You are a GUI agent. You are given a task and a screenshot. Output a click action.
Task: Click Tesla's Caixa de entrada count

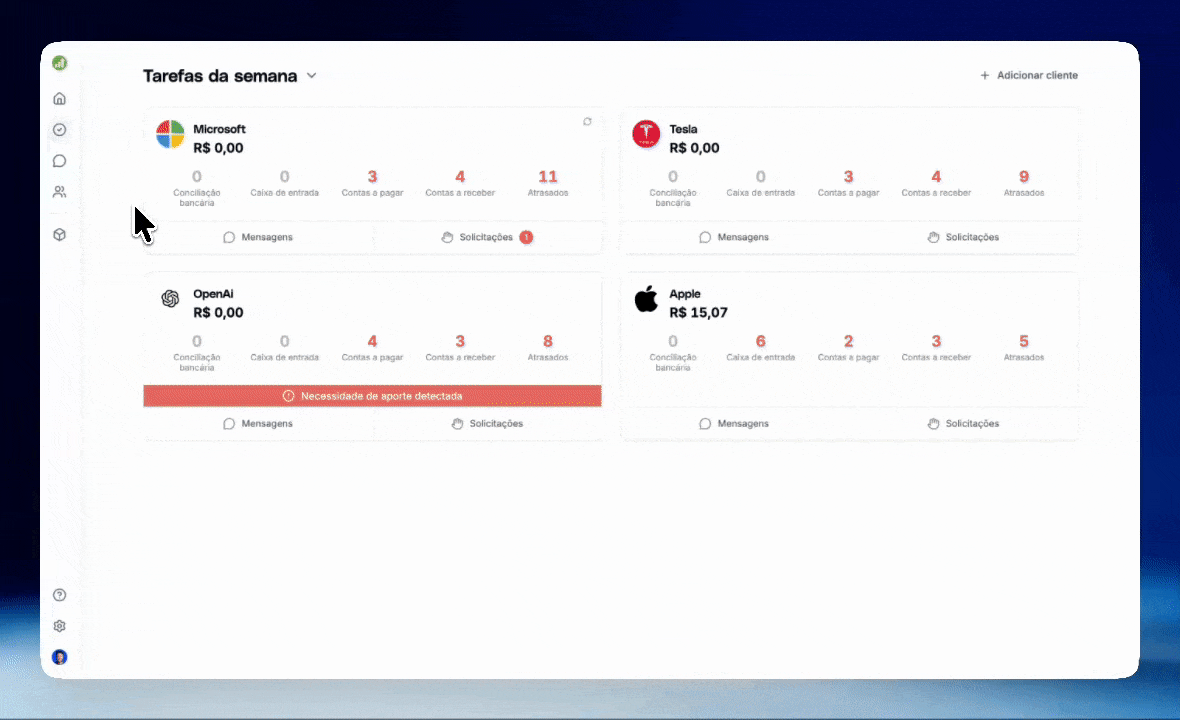(761, 177)
